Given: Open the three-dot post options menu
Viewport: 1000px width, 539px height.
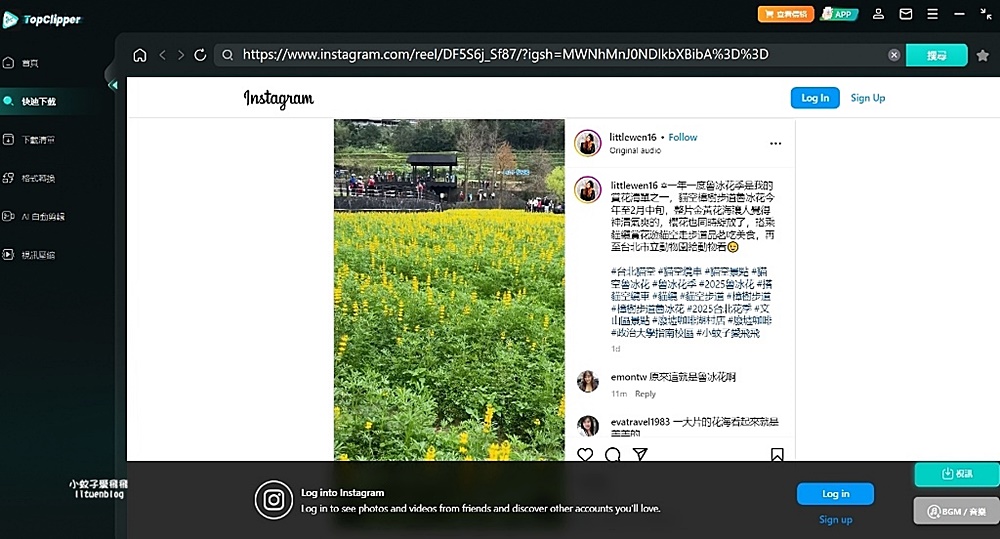Looking at the screenshot, I should coord(776,144).
